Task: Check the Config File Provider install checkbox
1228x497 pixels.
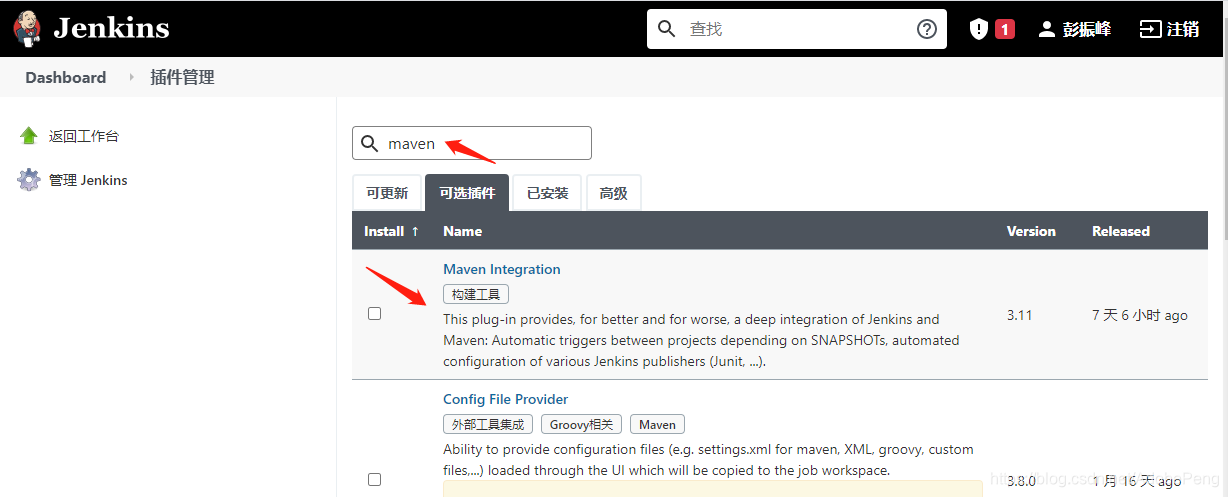Action: (374, 479)
